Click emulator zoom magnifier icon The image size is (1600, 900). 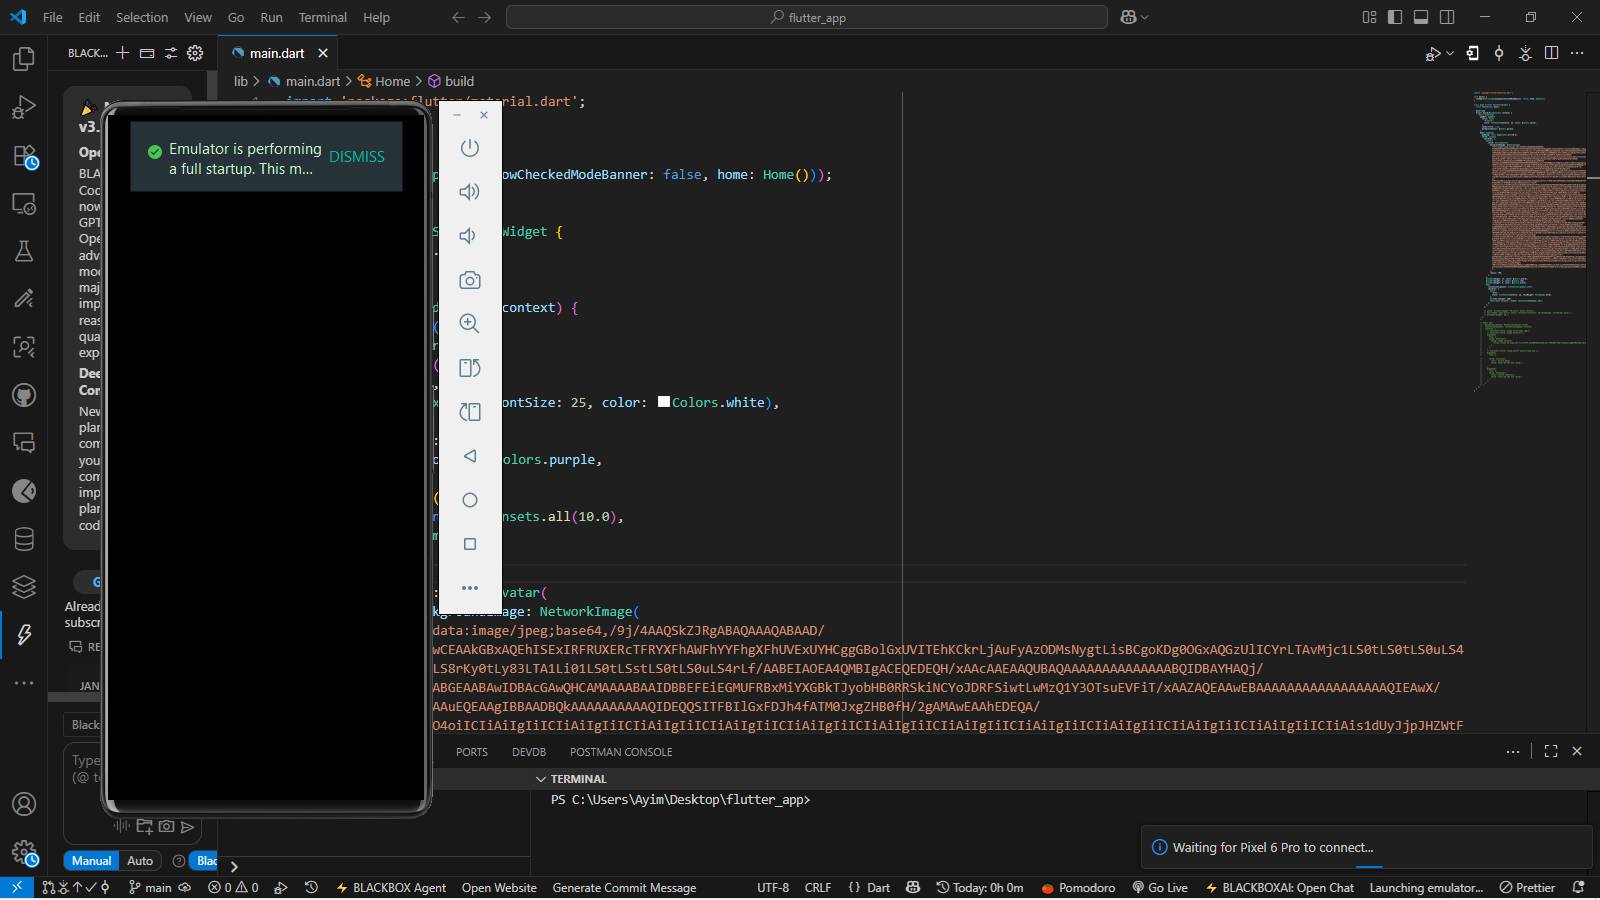click(469, 323)
